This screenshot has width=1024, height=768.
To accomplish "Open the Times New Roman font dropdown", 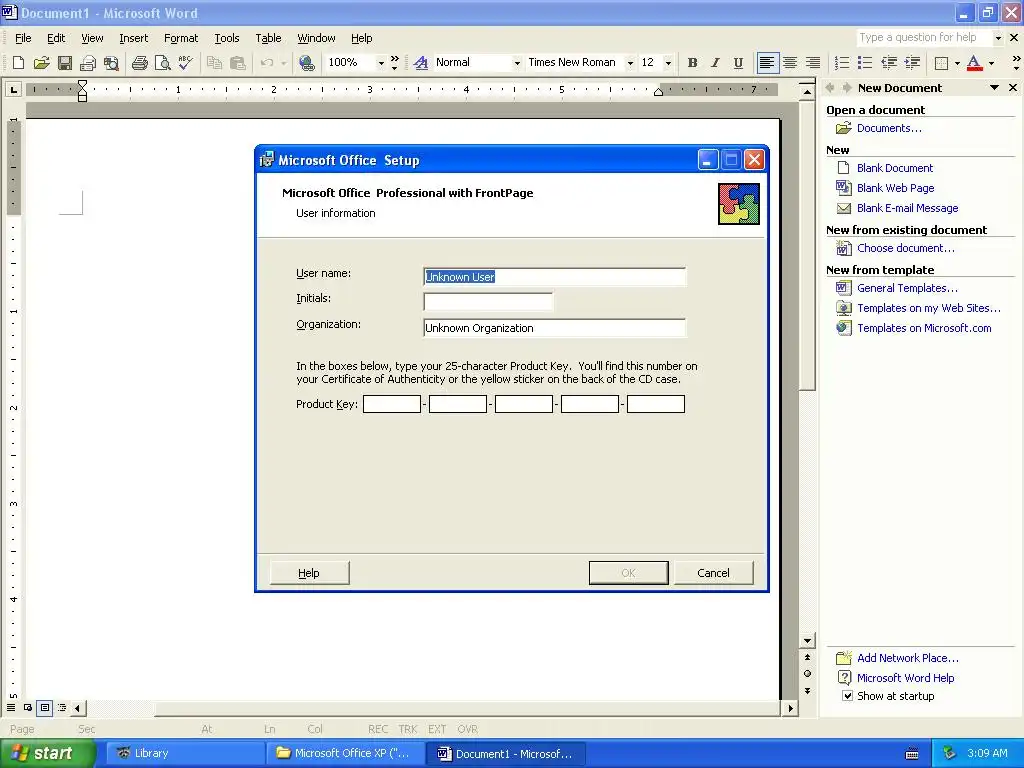I will (x=630, y=63).
